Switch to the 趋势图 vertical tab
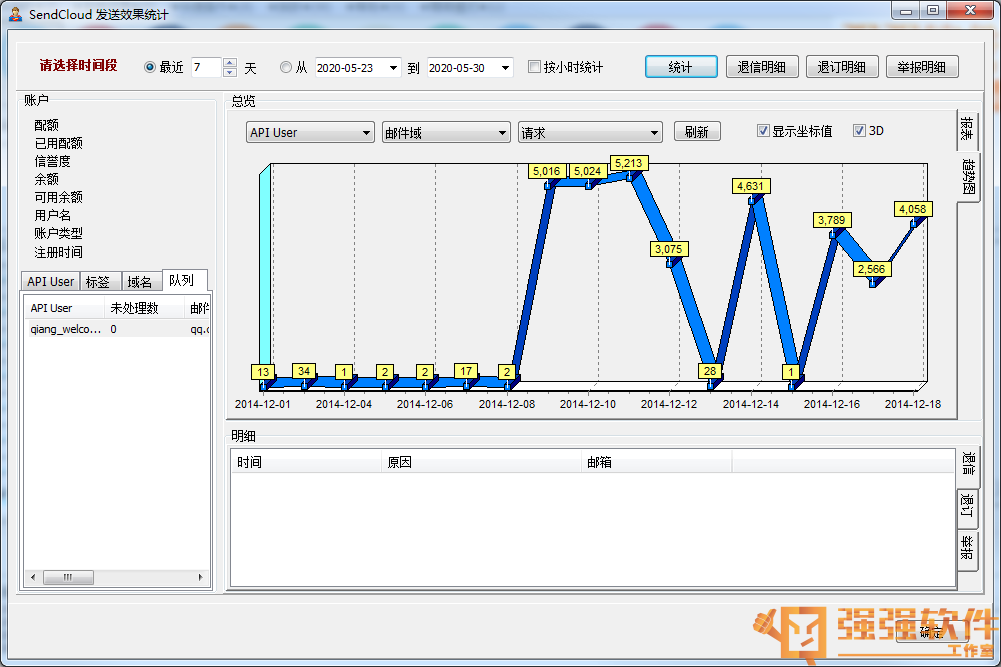The height and width of the screenshot is (667, 1001). (x=968, y=177)
